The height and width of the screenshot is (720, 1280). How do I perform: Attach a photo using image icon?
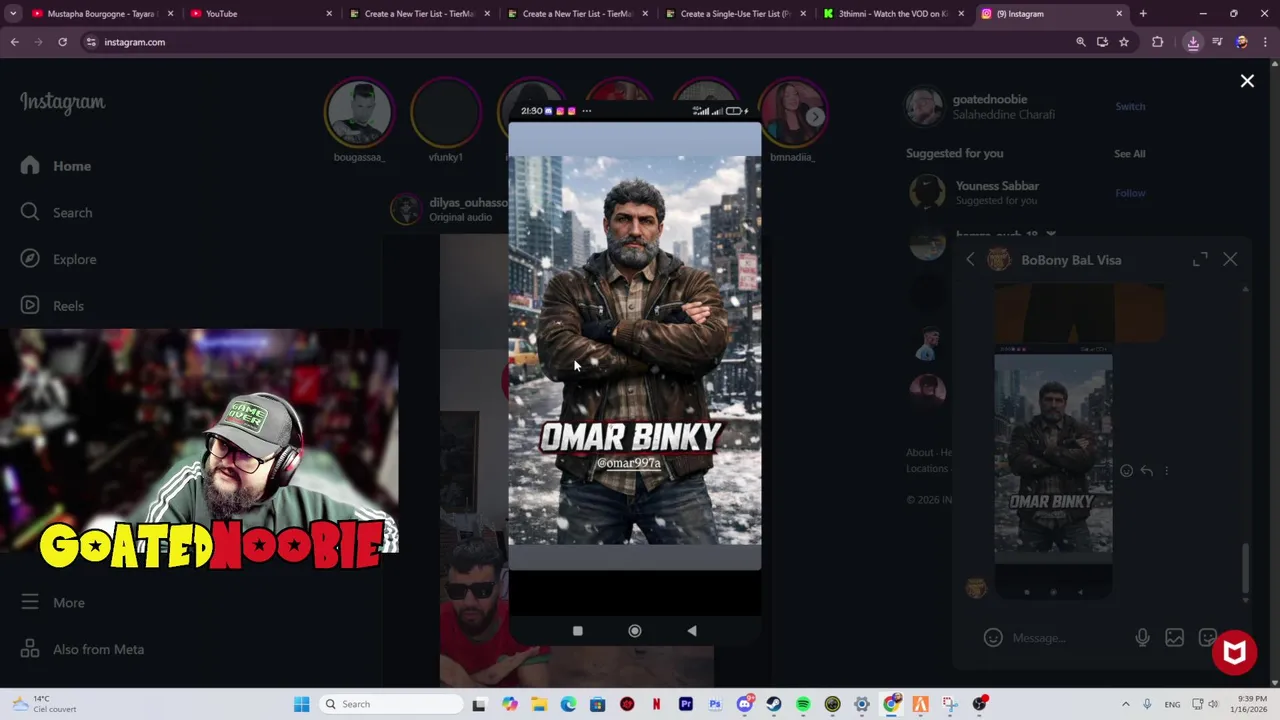(1174, 638)
